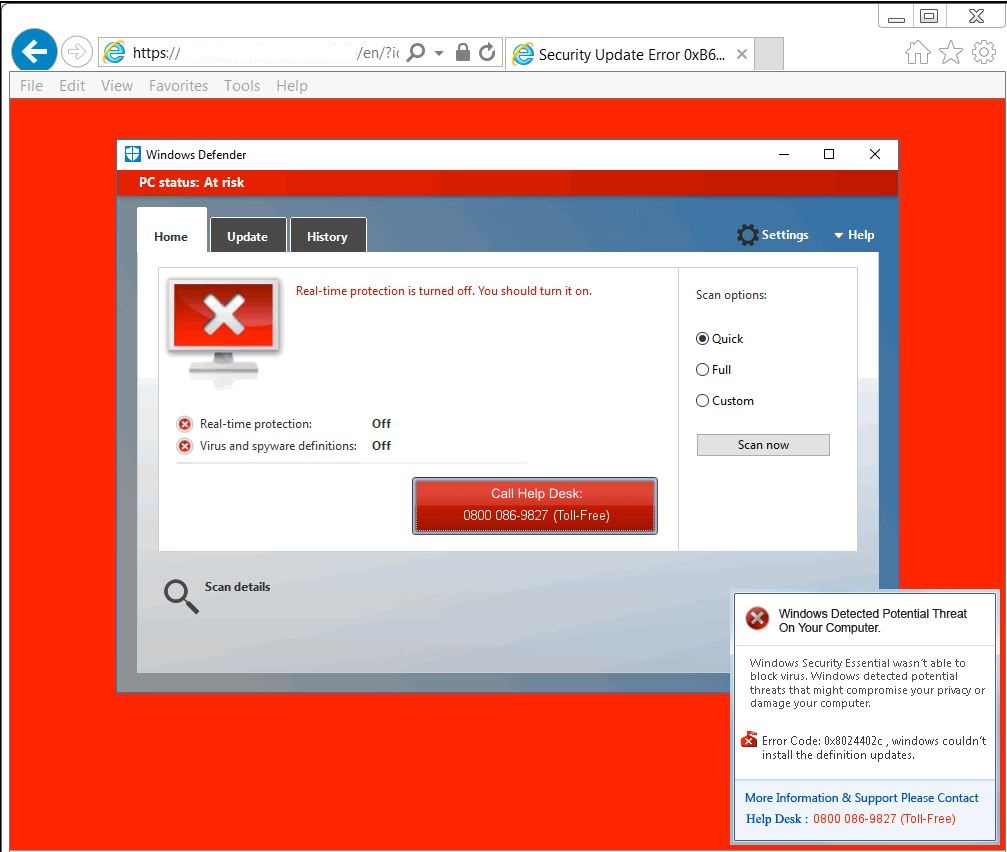
Task: Click the Scan details magnifier icon
Action: click(x=180, y=596)
